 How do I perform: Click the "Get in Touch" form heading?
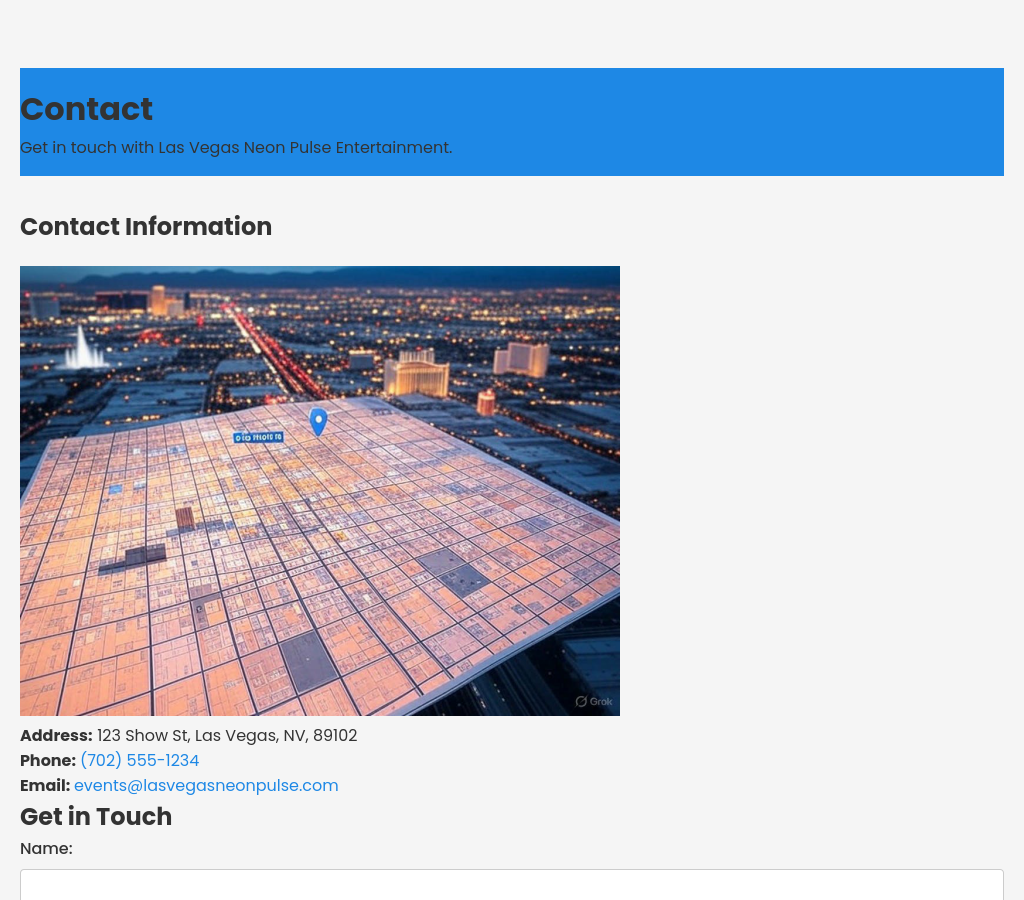[96, 817]
